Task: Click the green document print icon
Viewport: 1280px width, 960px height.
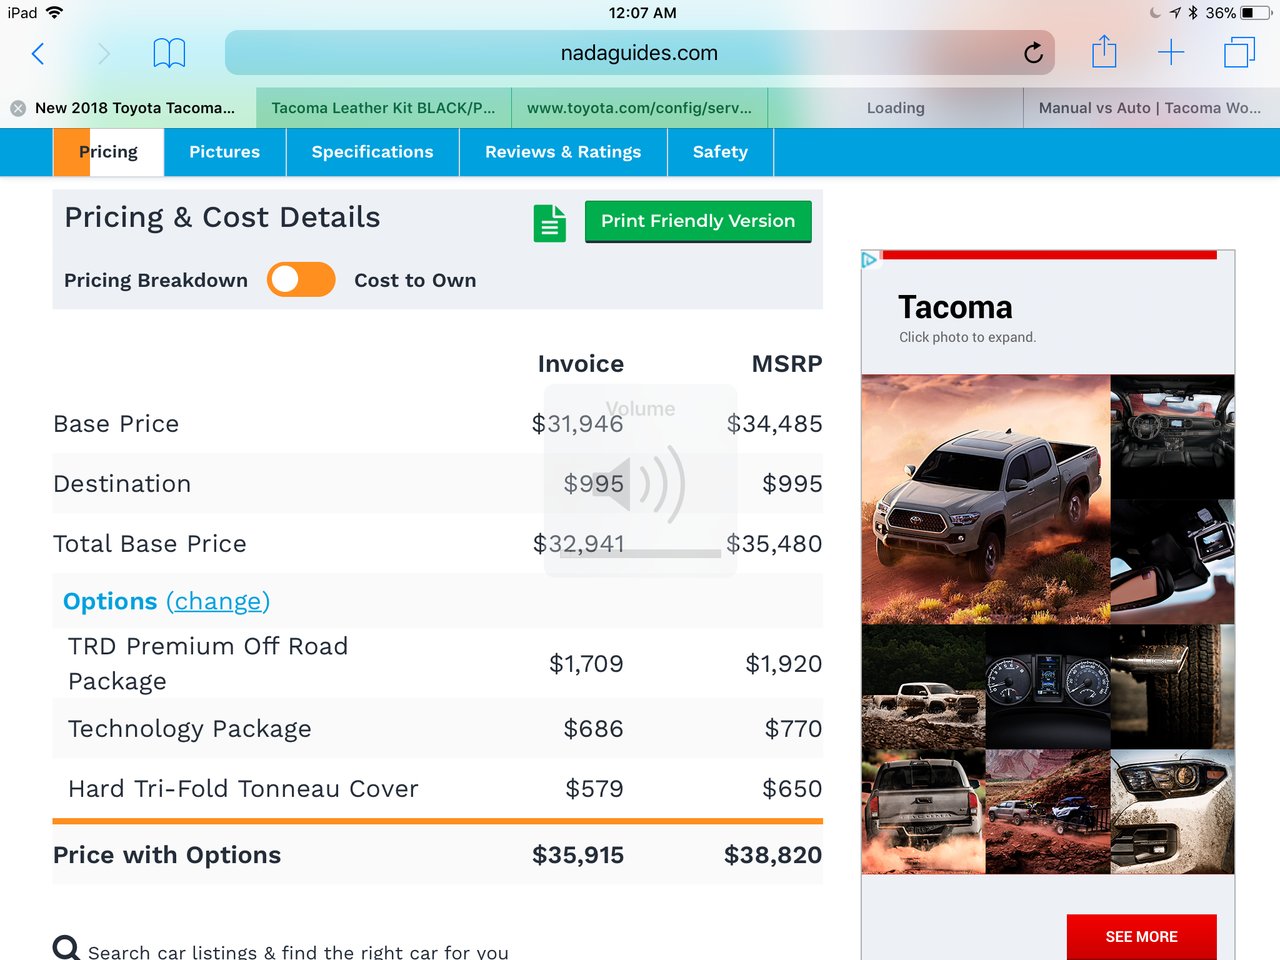Action: tap(550, 223)
